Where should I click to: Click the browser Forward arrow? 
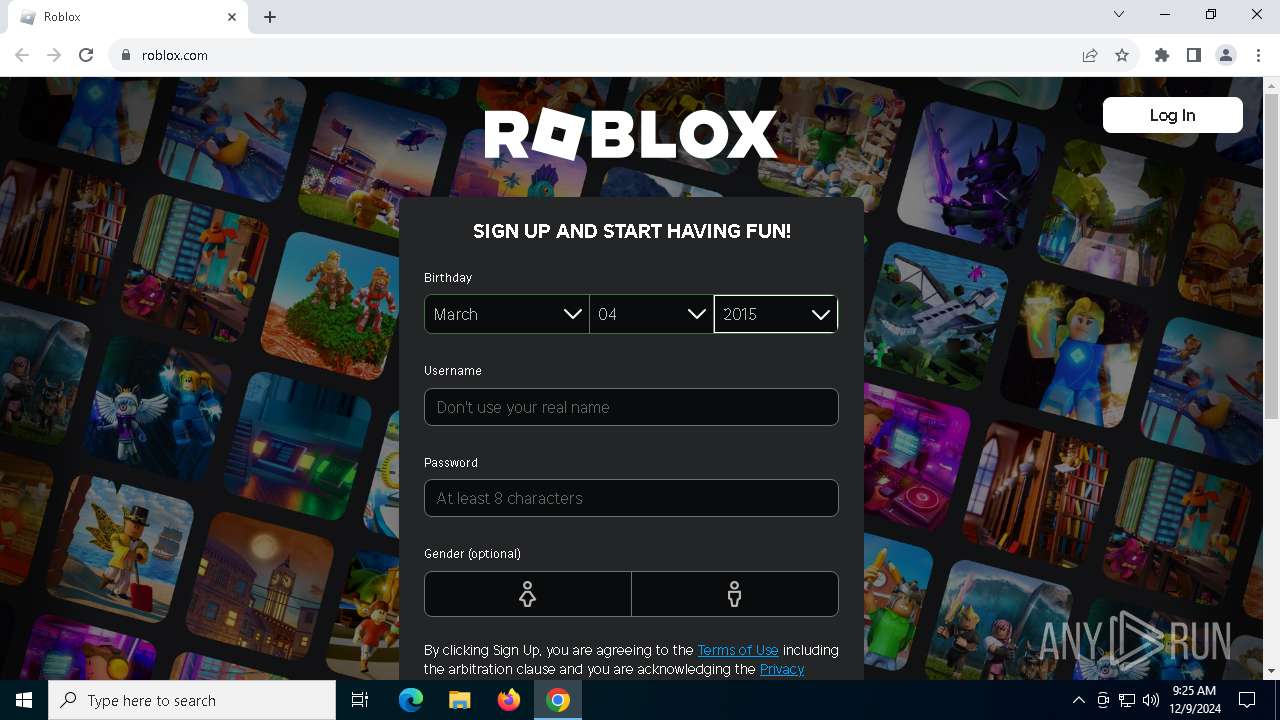coord(54,55)
